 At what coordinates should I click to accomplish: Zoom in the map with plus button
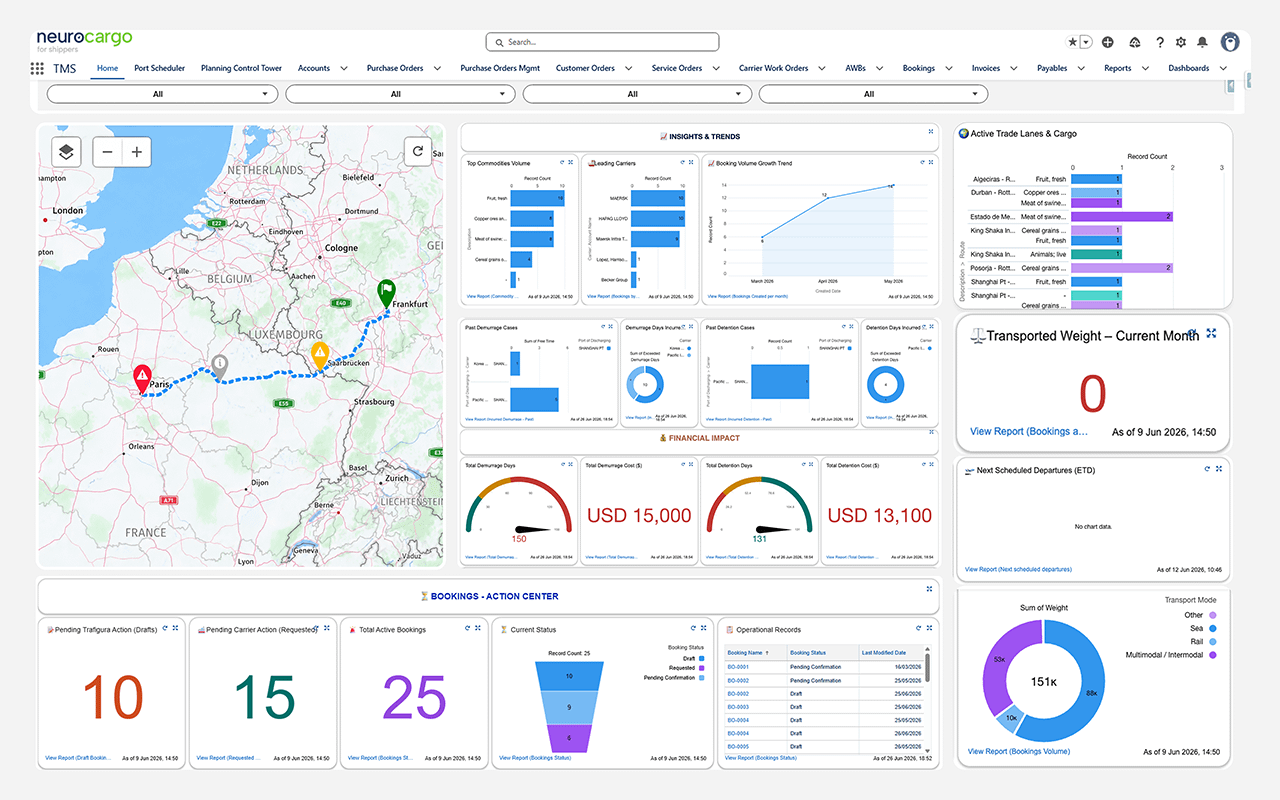(x=137, y=152)
